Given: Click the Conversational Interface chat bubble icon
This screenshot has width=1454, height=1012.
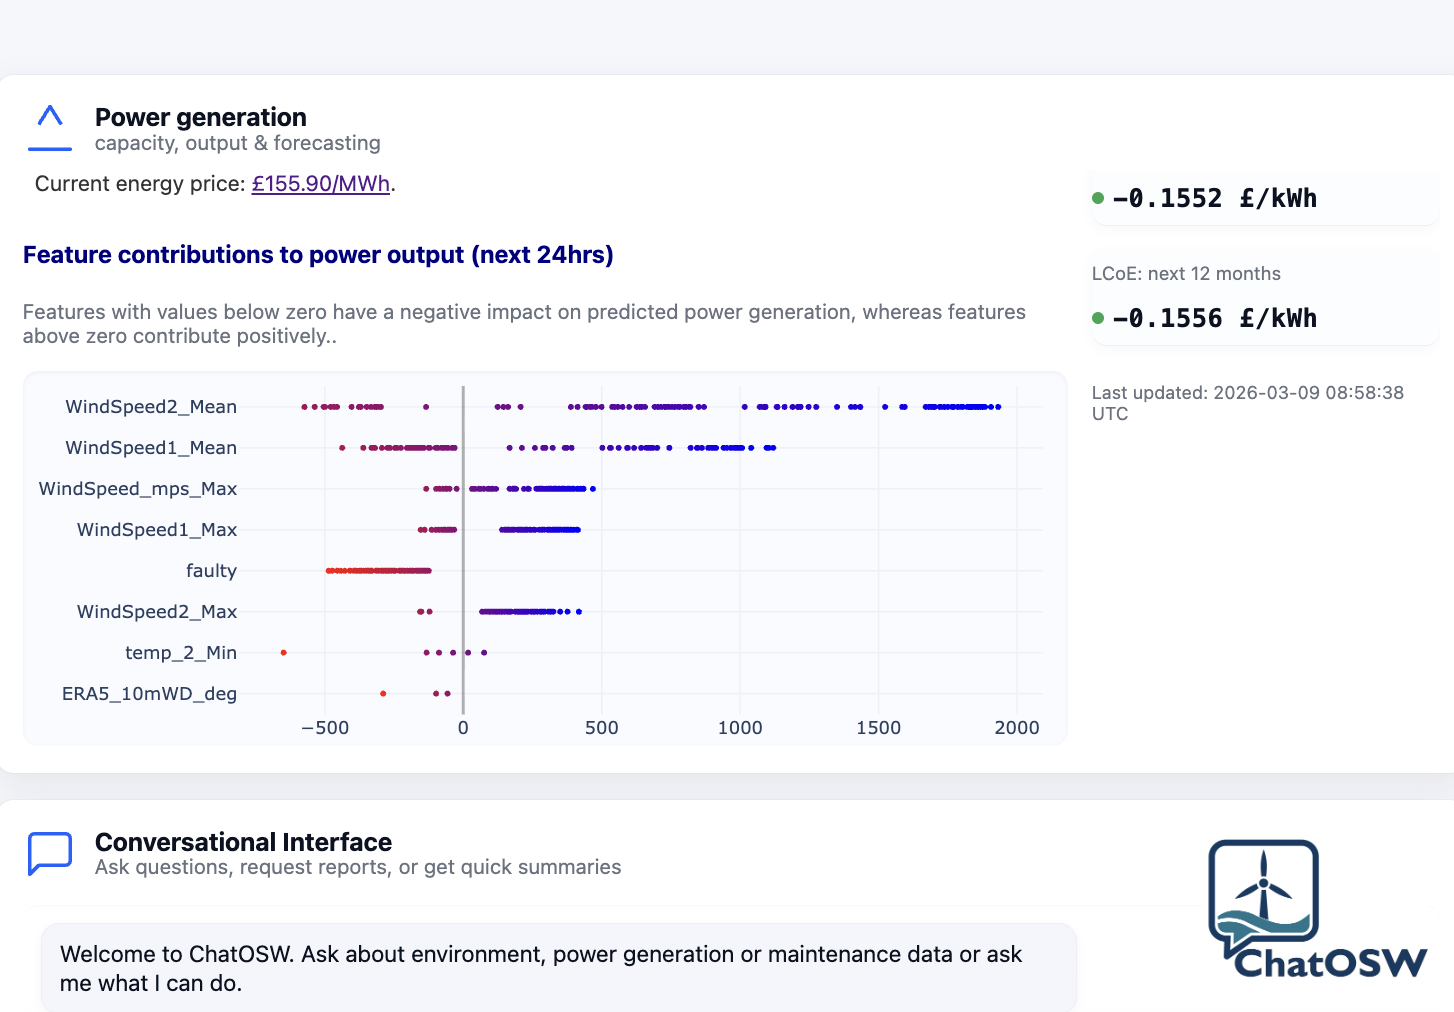Looking at the screenshot, I should coord(50,853).
